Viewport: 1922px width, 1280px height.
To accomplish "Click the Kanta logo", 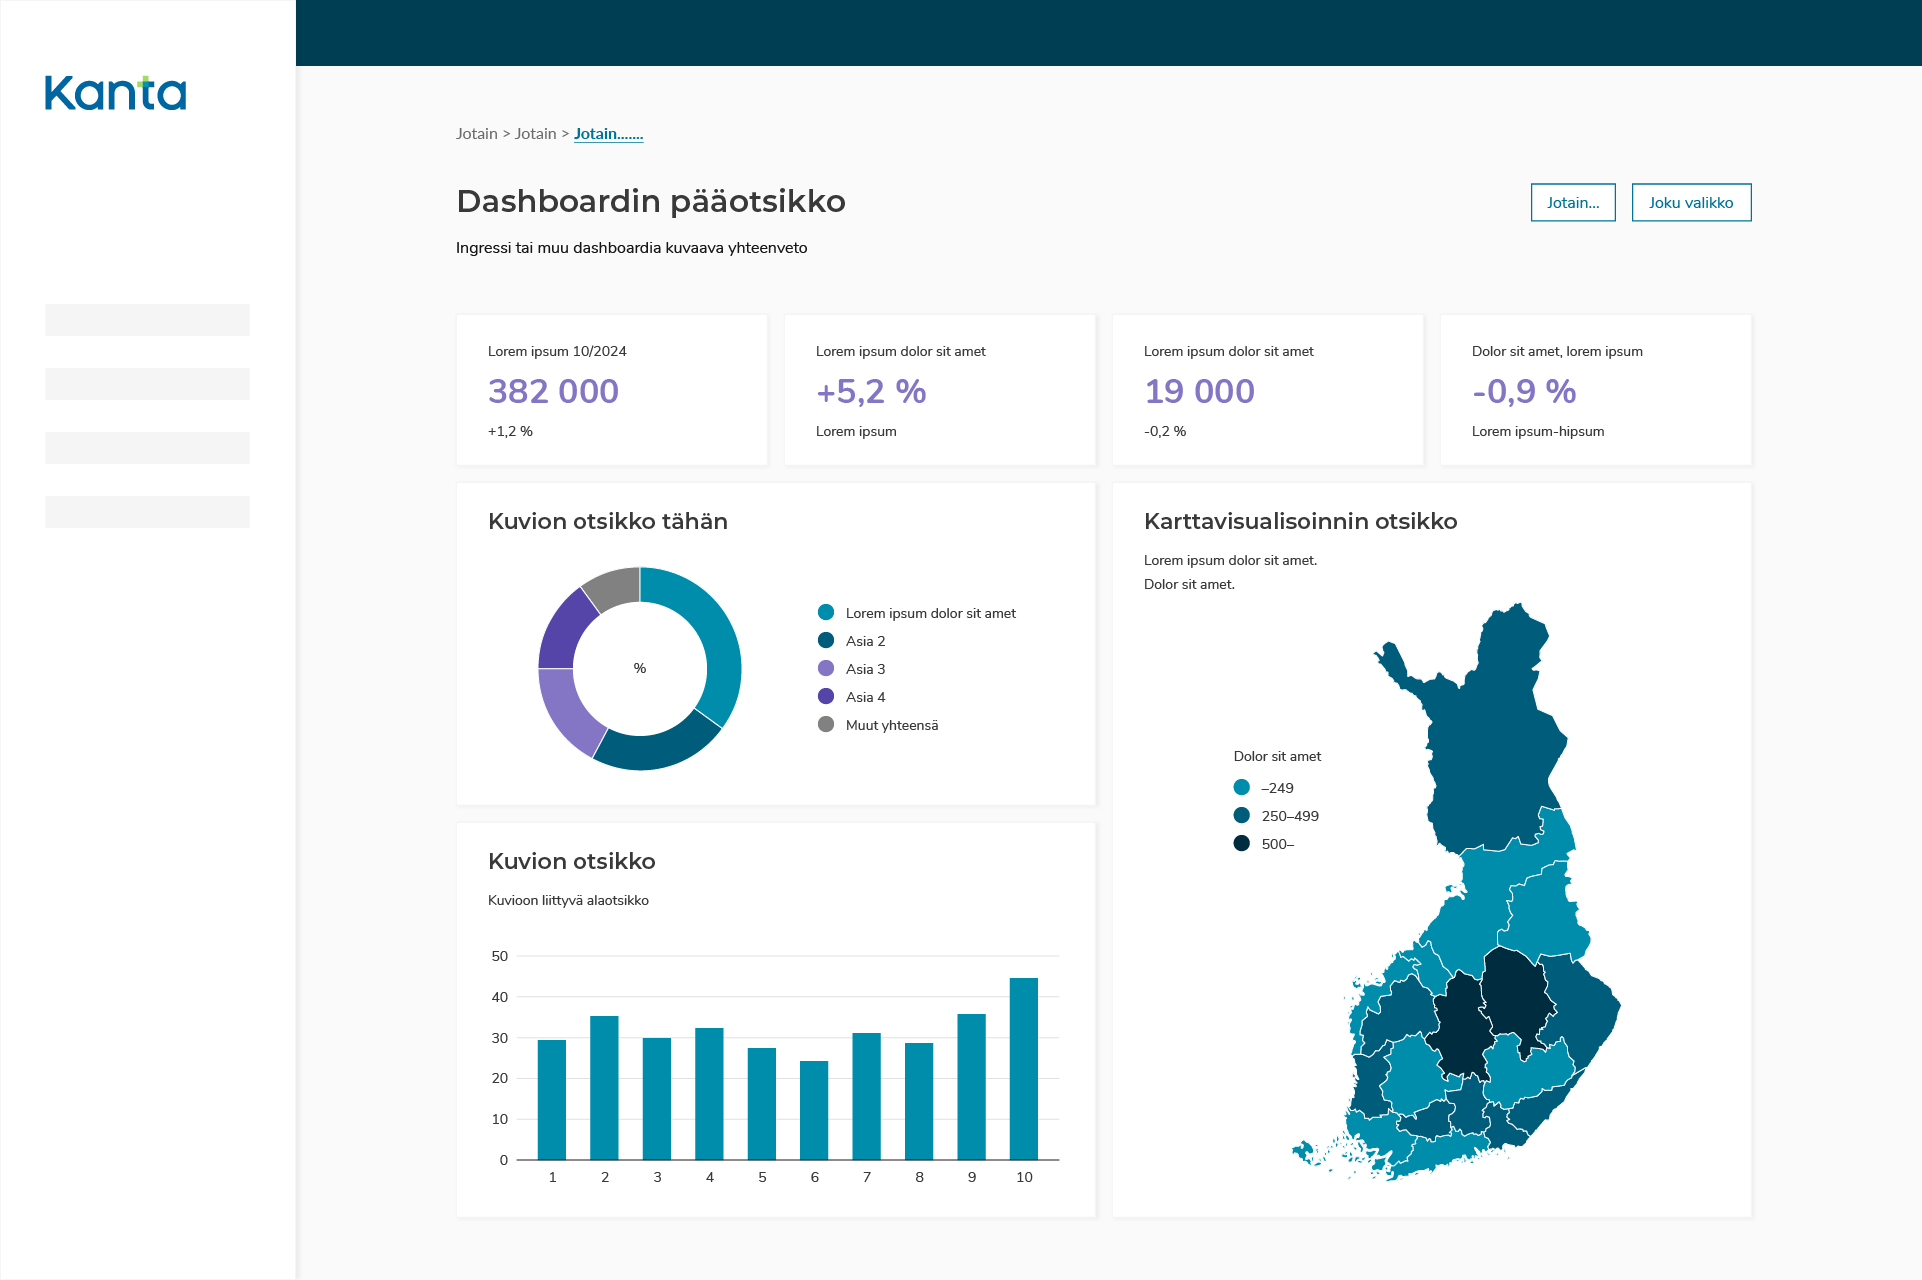I will (x=115, y=93).
